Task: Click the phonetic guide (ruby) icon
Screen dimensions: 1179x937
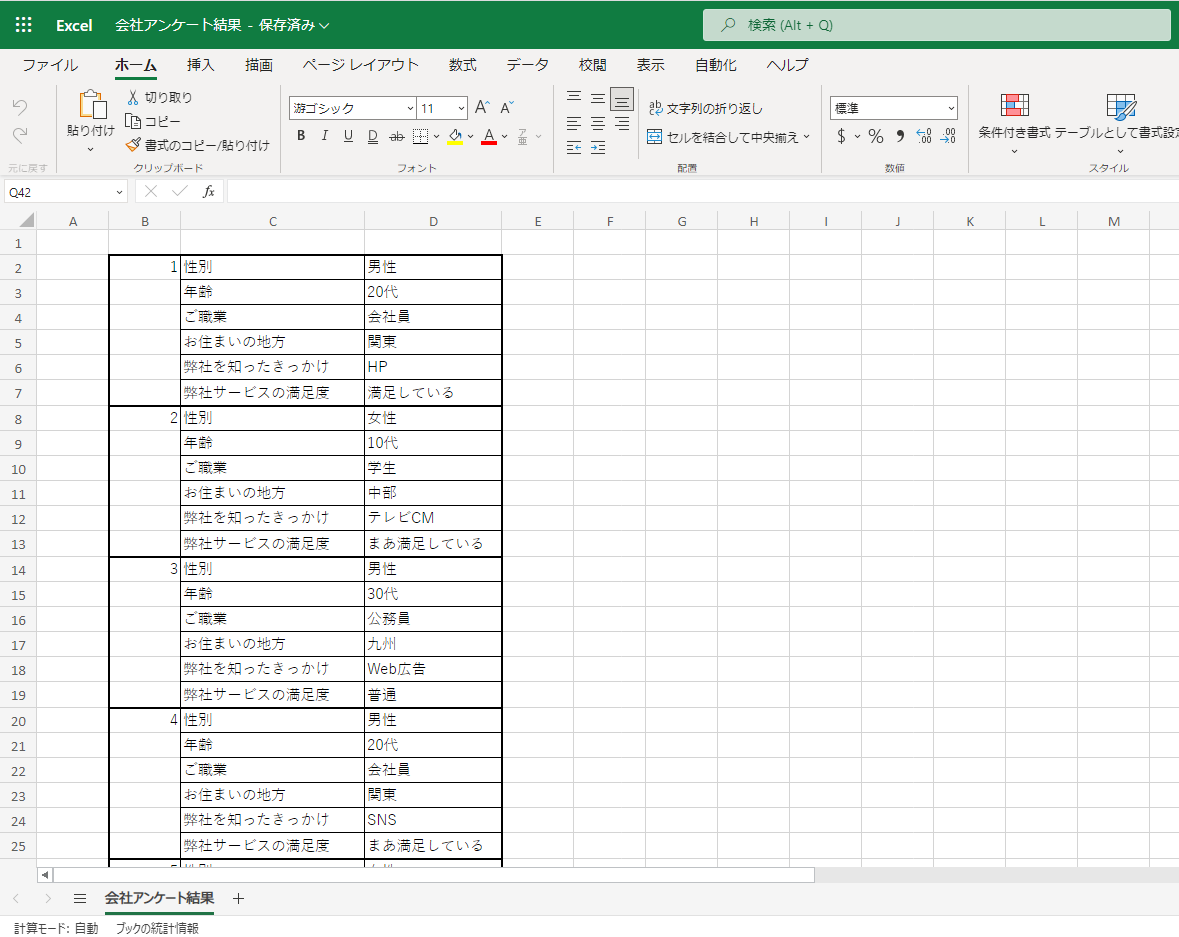Action: point(523,136)
